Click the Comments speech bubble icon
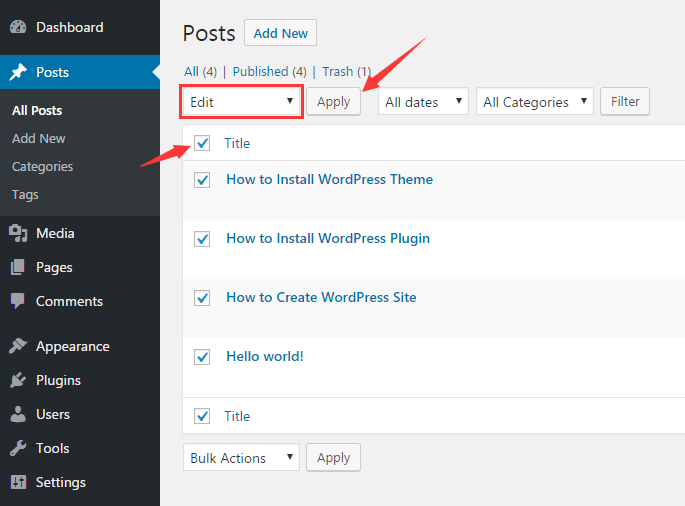685x506 pixels. coord(18,301)
